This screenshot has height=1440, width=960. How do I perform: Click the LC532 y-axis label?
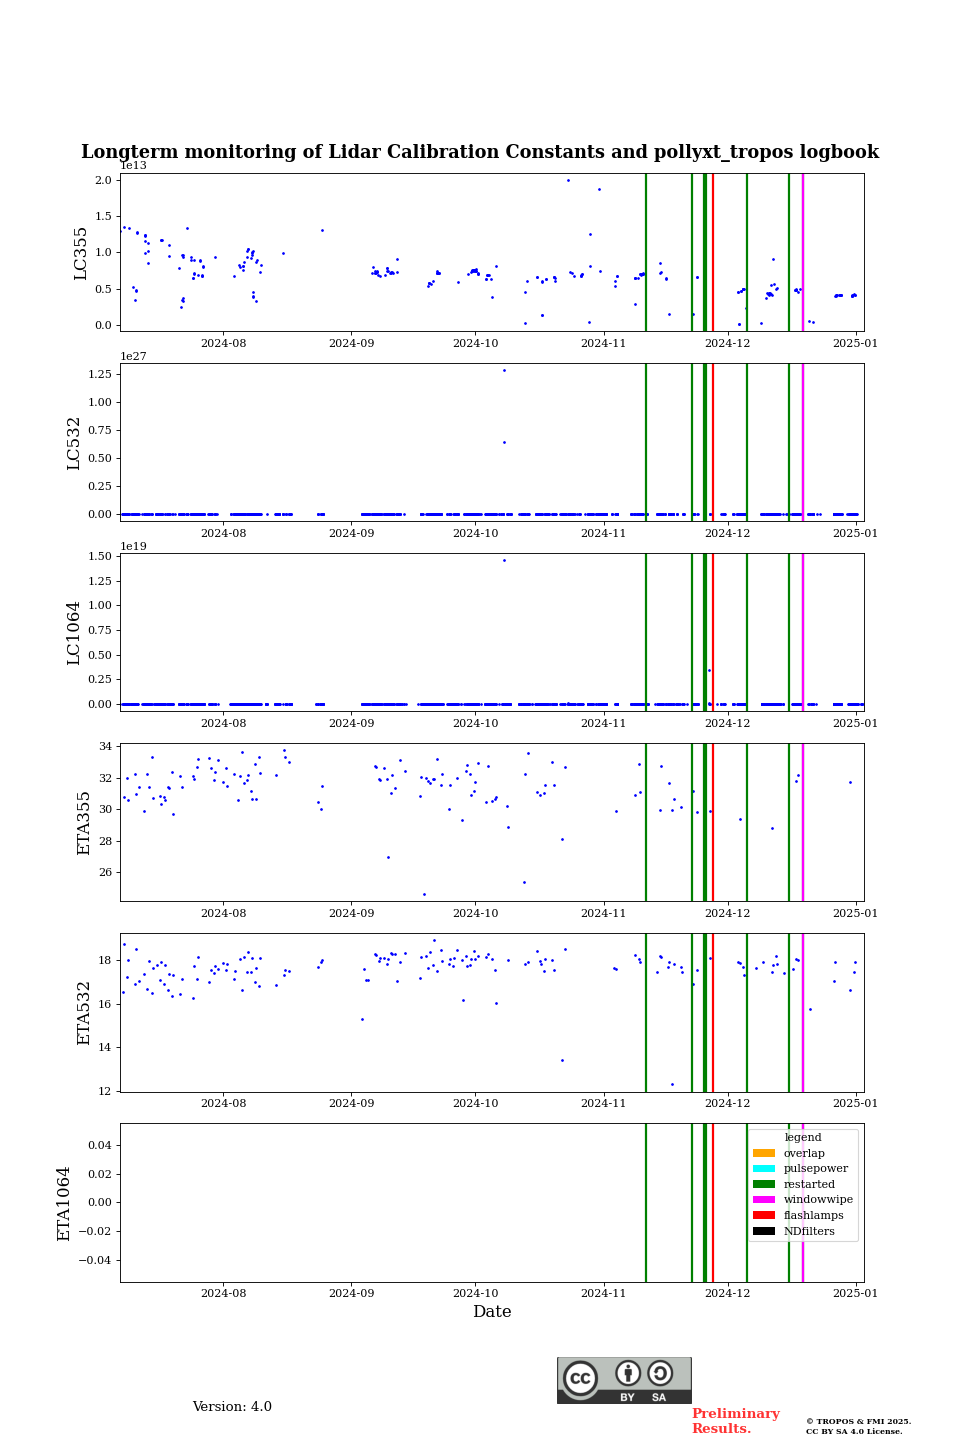click(x=74, y=443)
